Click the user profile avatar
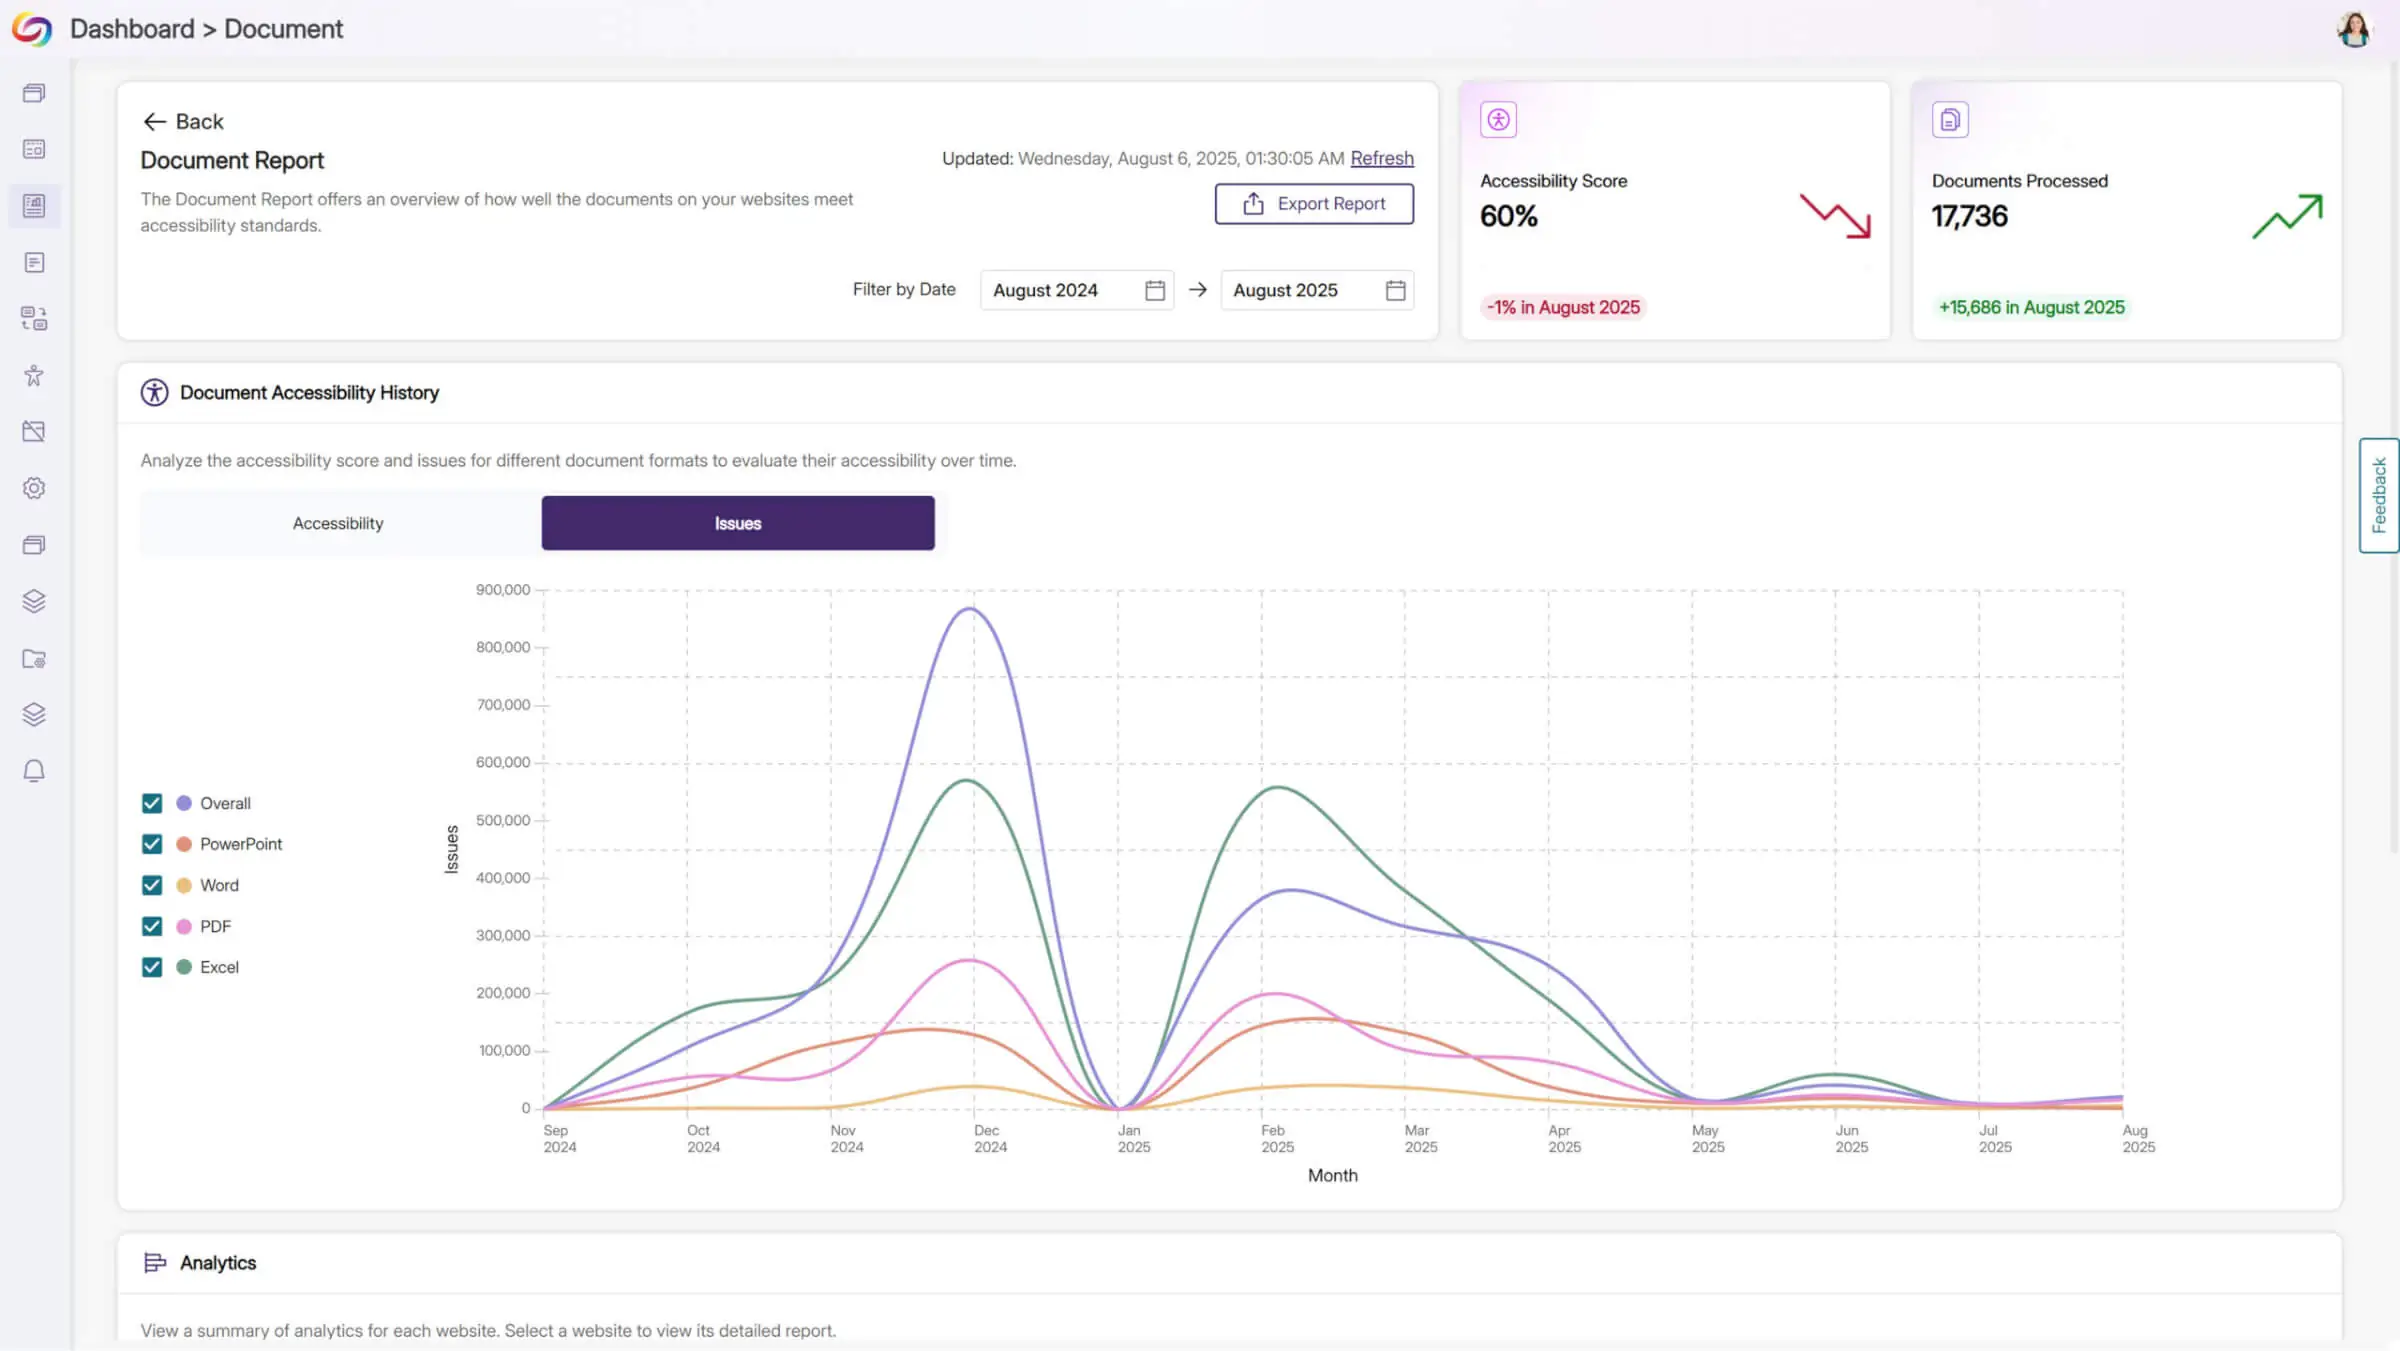This screenshot has width=2400, height=1351. point(2354,29)
